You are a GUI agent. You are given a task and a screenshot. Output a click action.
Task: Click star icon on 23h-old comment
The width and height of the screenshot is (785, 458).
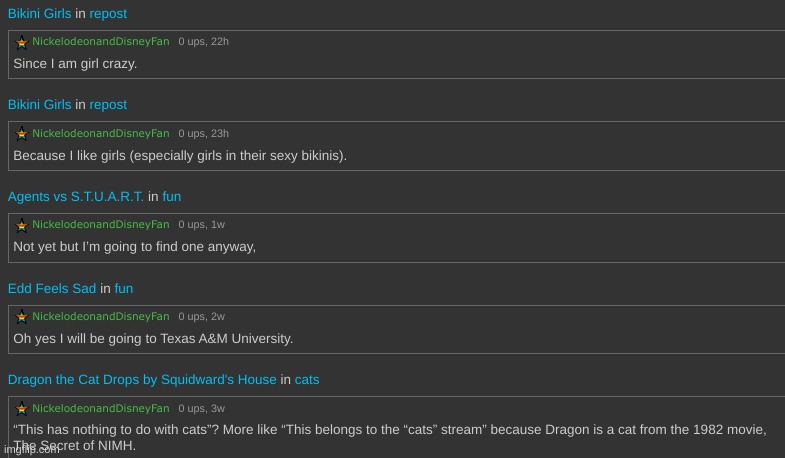tap(22, 134)
